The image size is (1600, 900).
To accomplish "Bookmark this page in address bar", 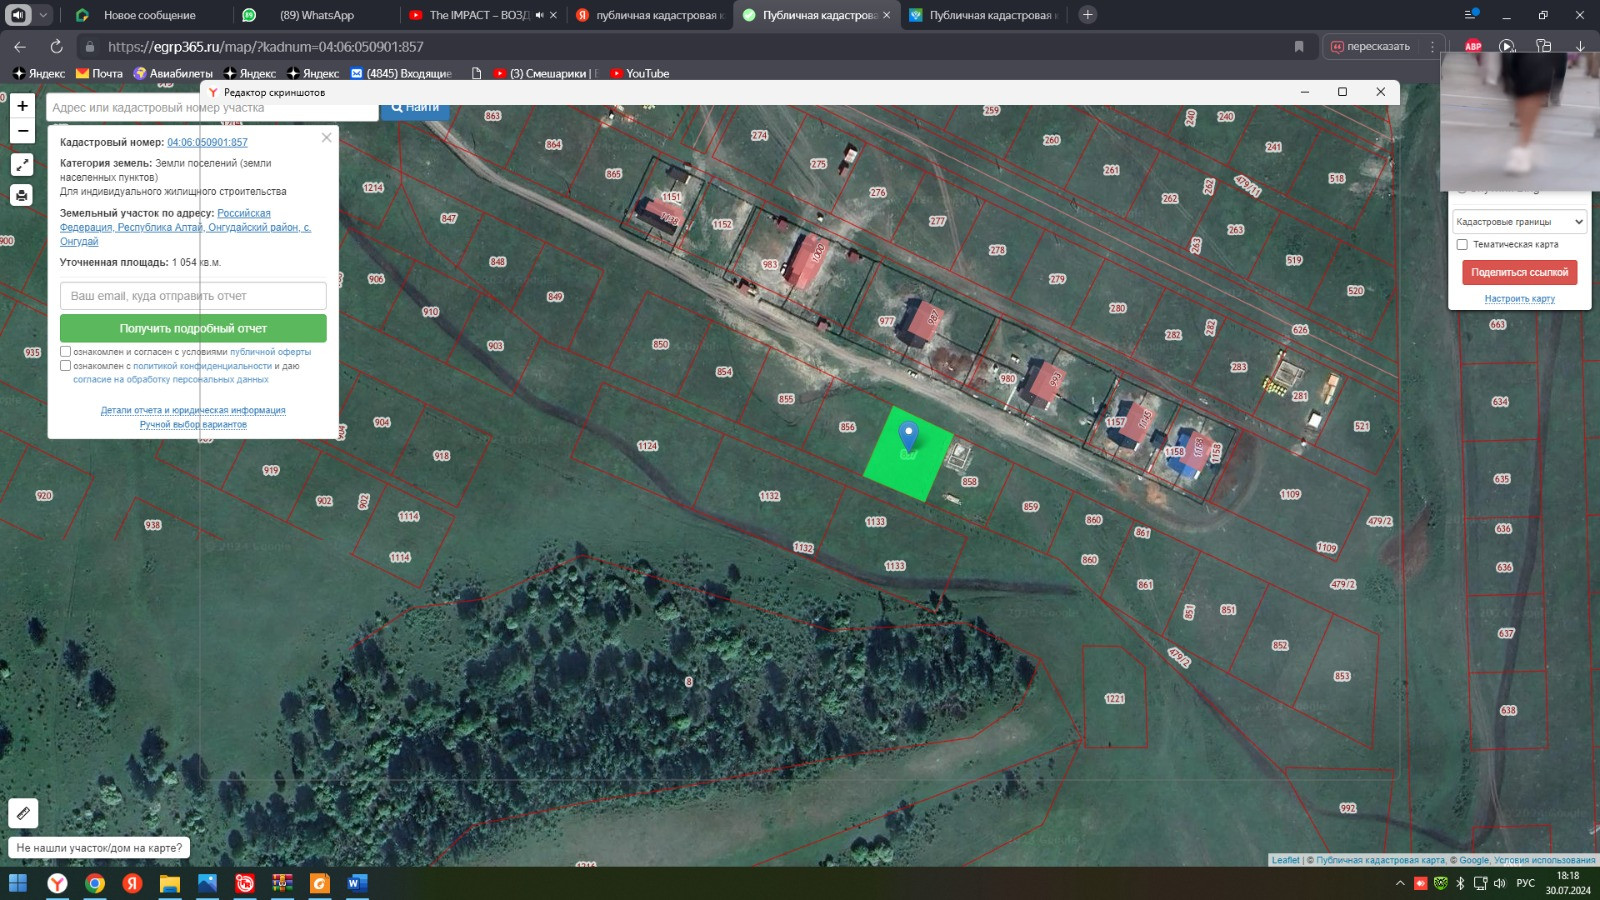I will tap(1299, 46).
